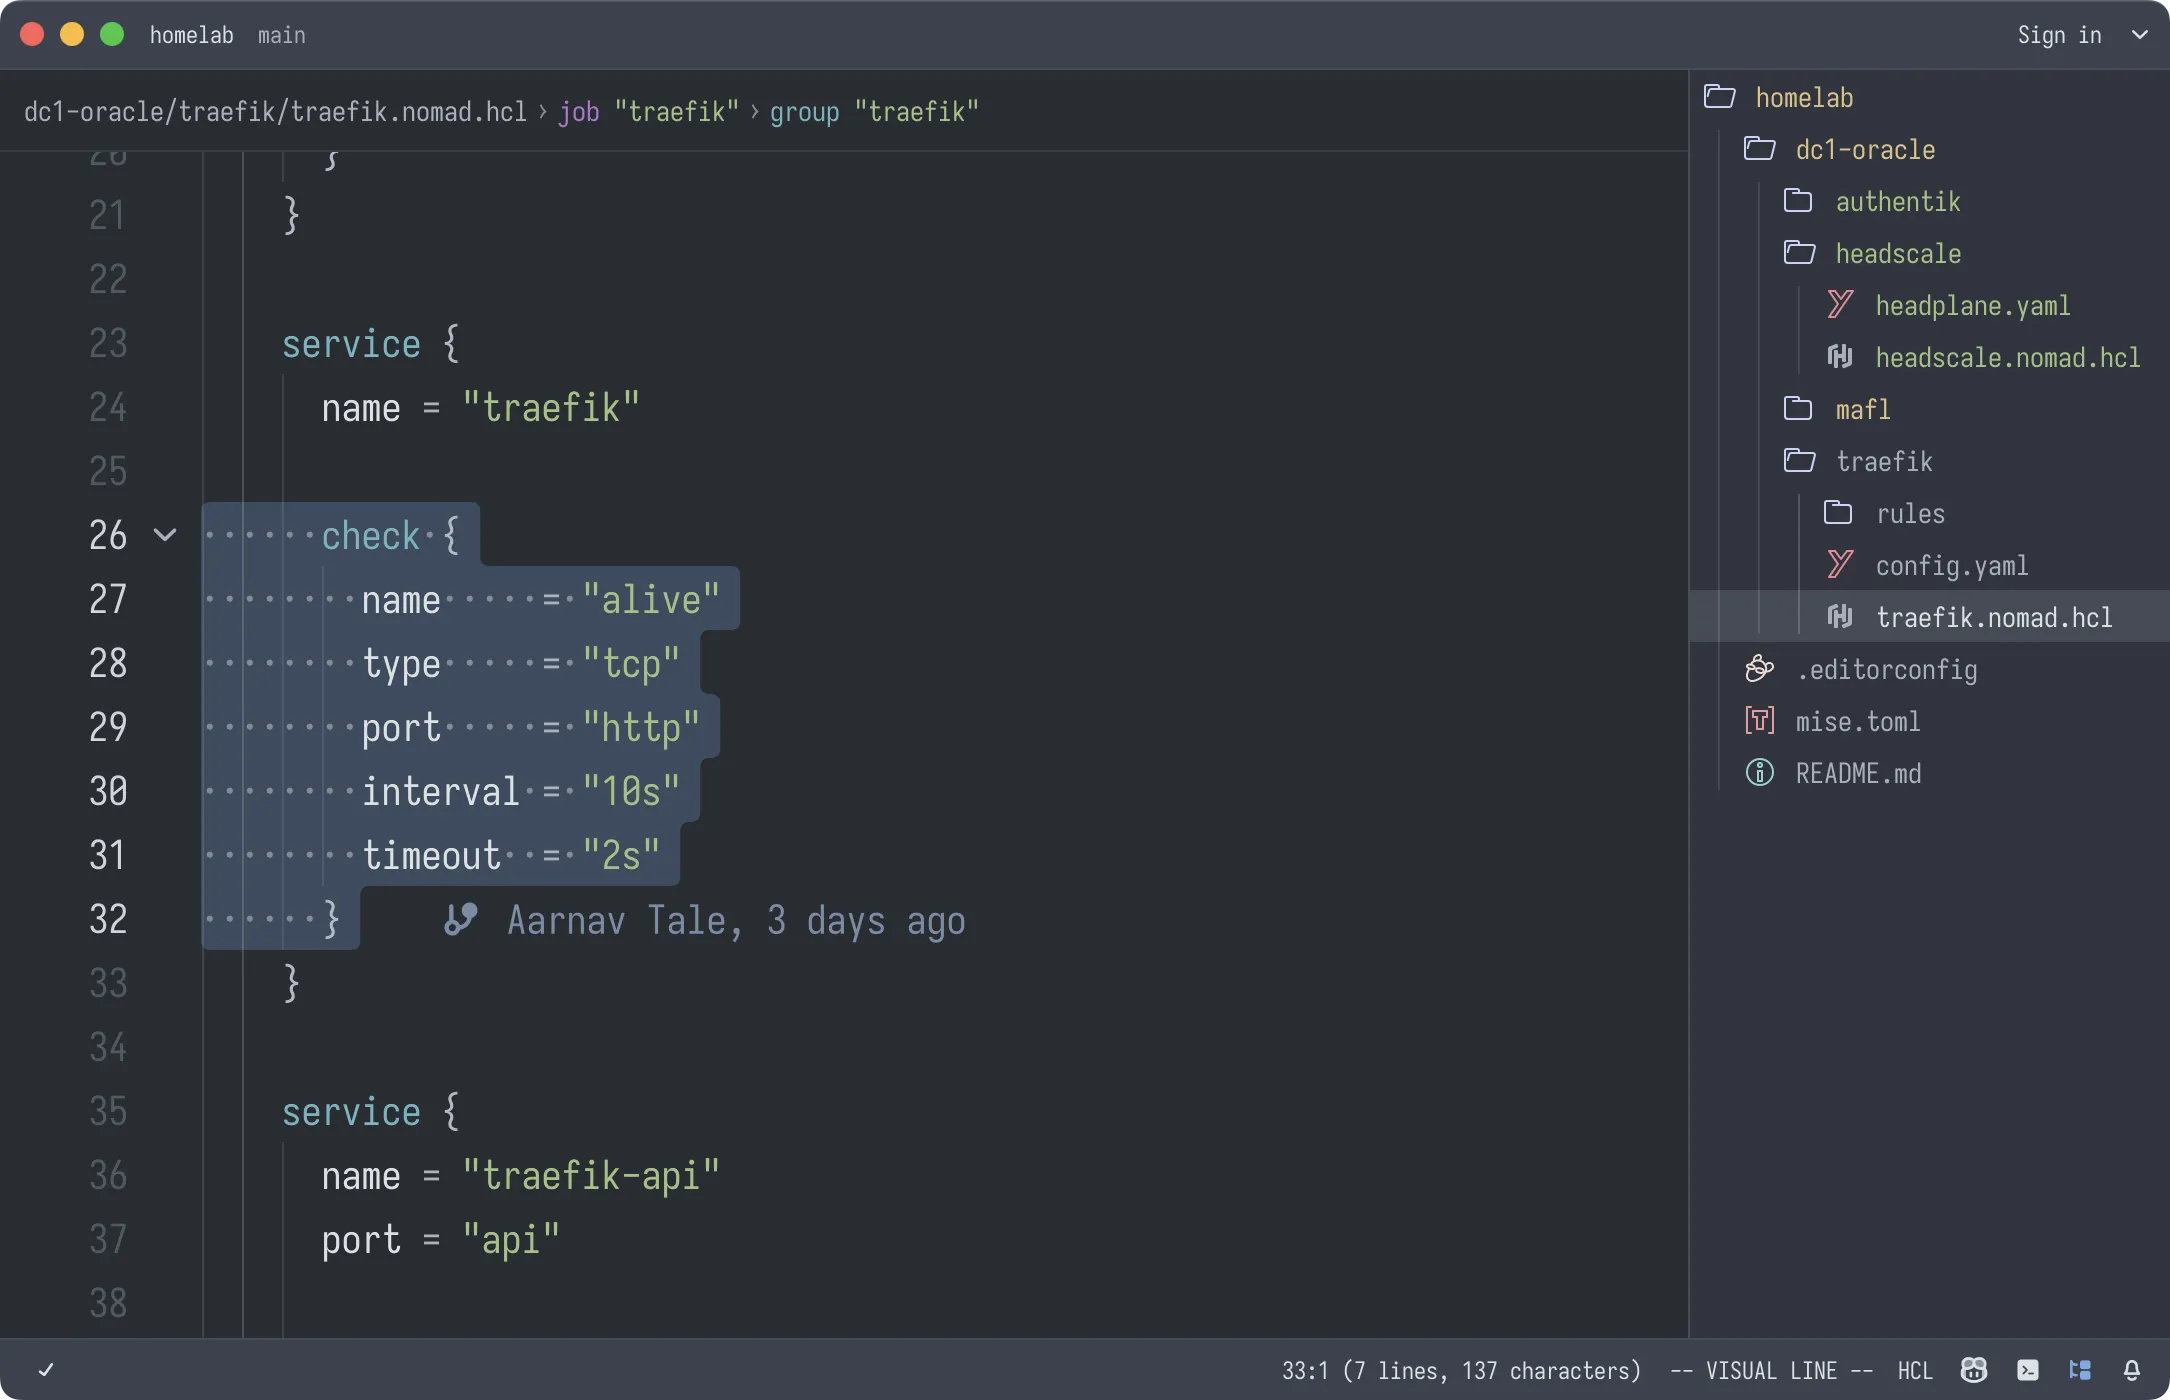Toggle the terminal panel icon
The width and height of the screenshot is (2170, 1400).
click(x=2027, y=1370)
